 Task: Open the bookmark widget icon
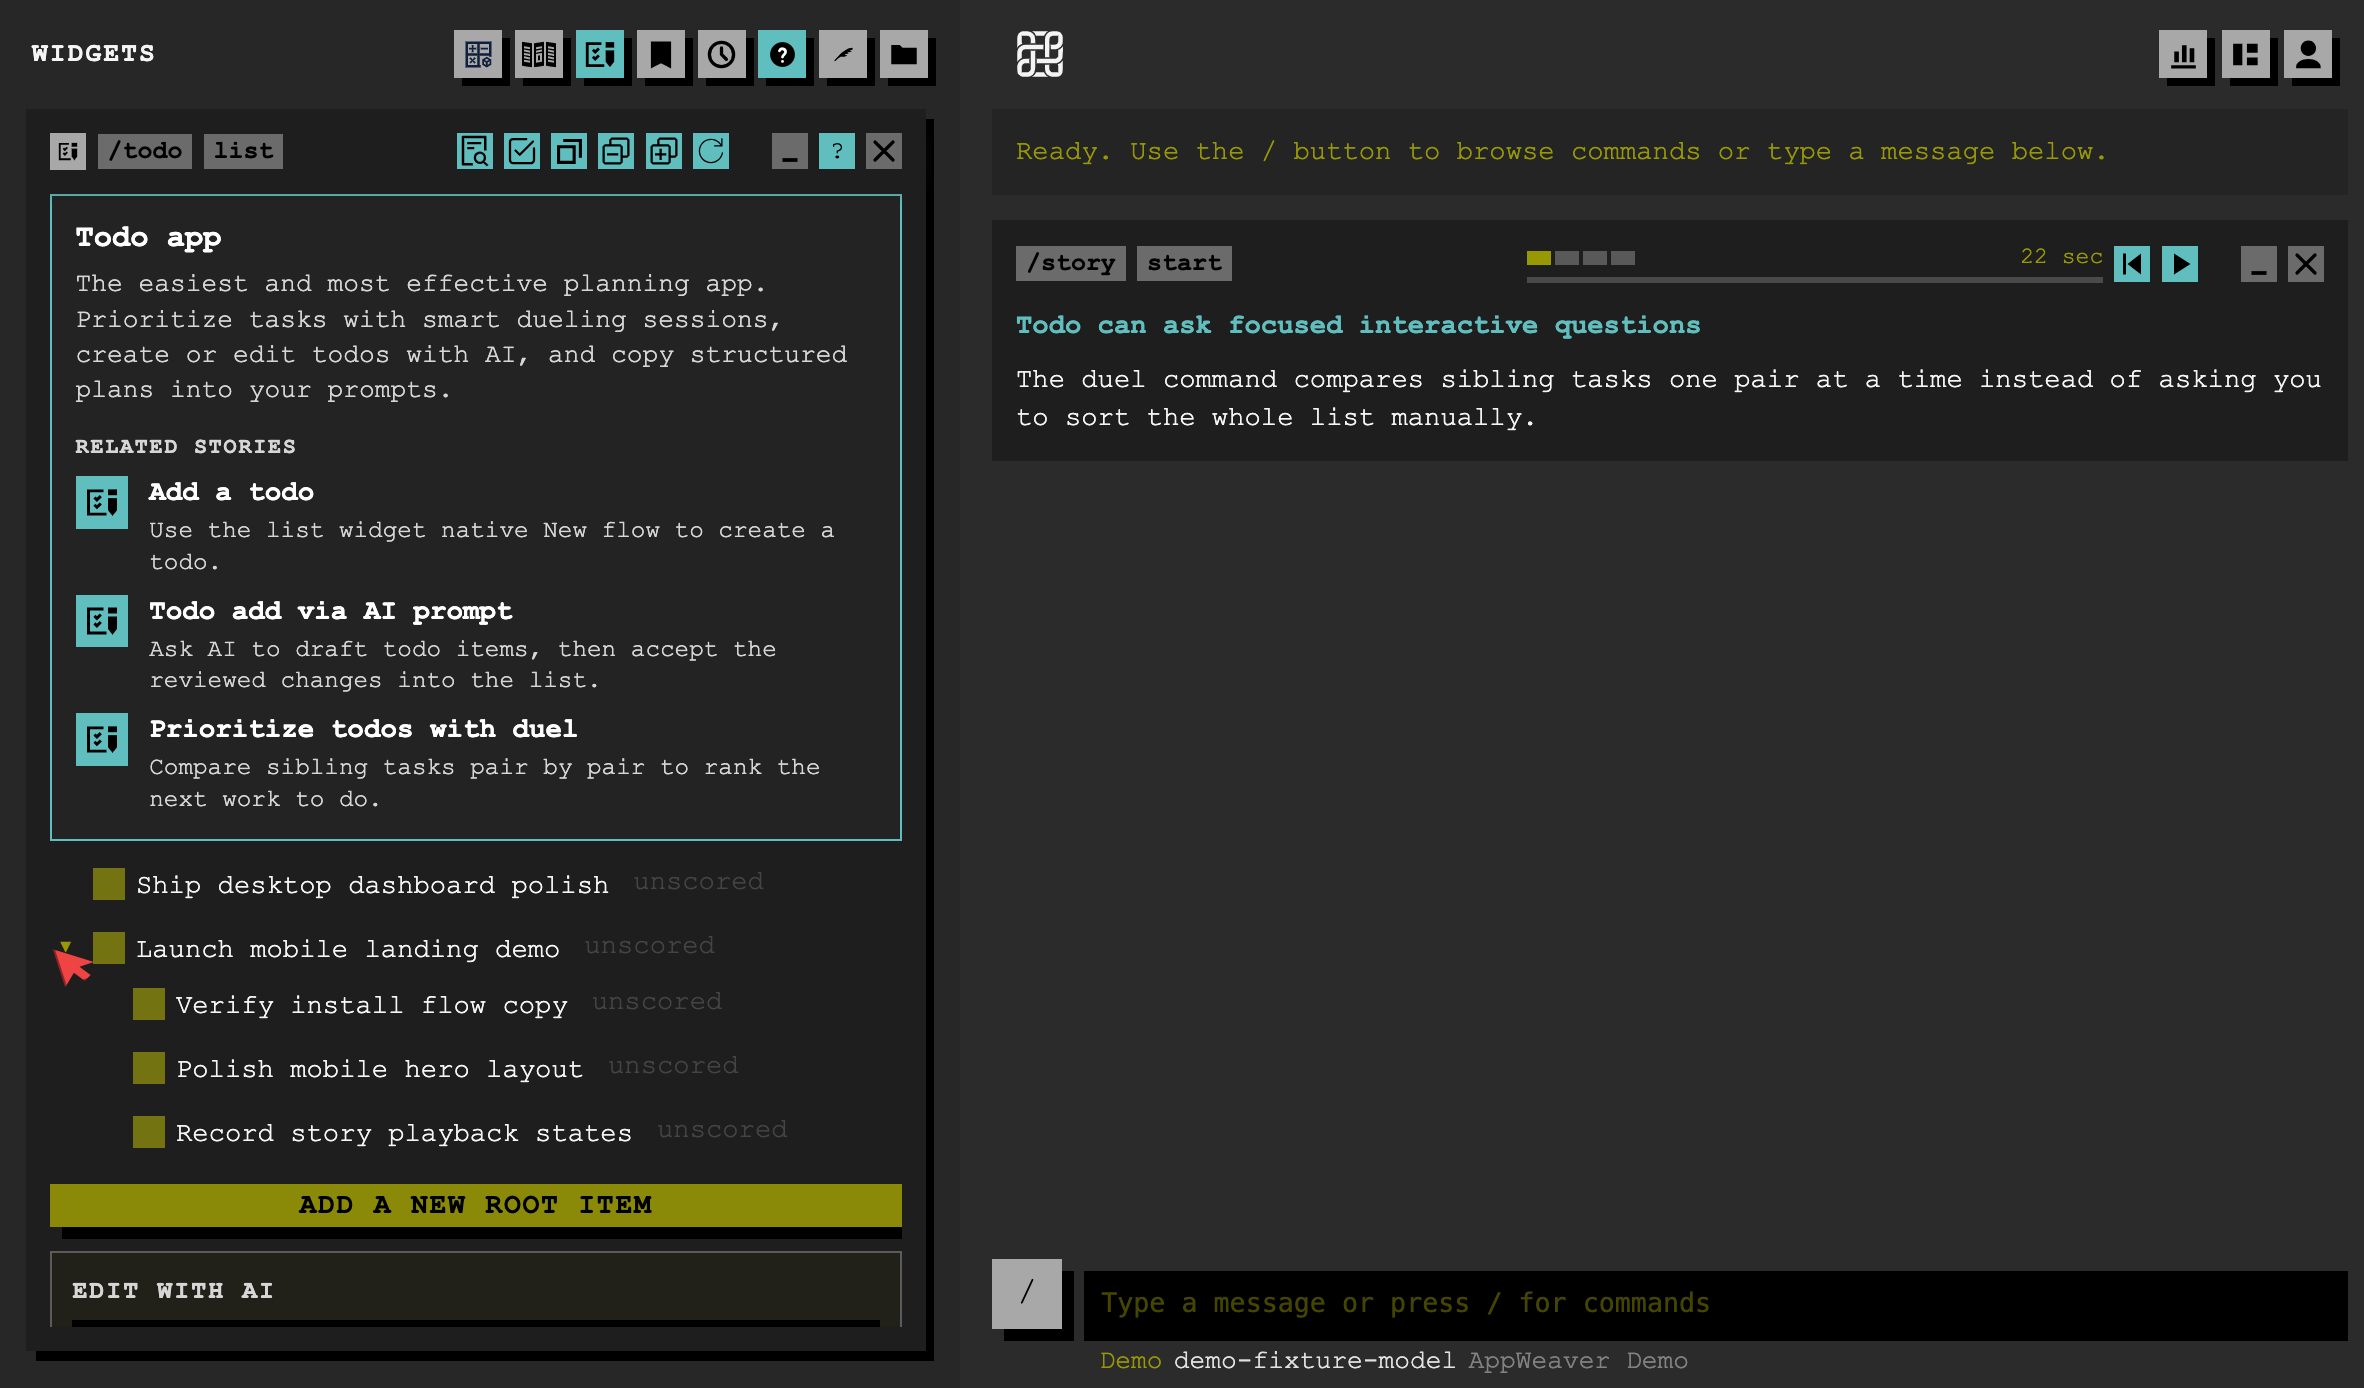point(661,54)
